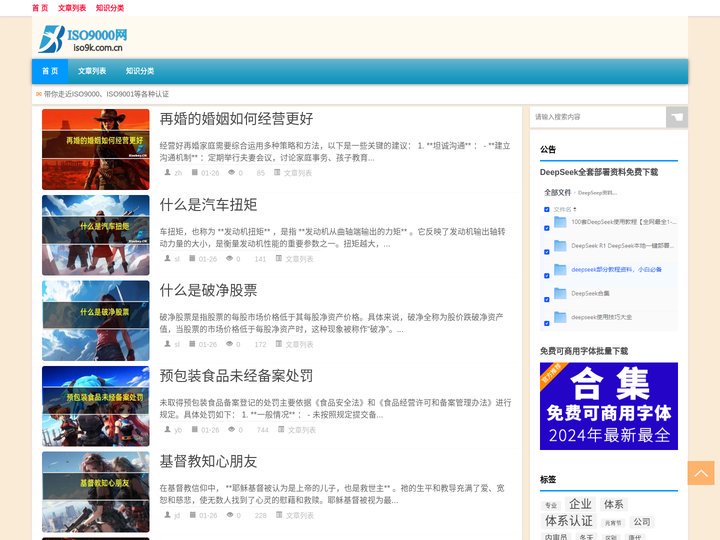Viewport: 720px width, 540px height.
Task: Click the category icon beside 文章列表 for 预包装食品未经备案处罚
Action: (281, 429)
